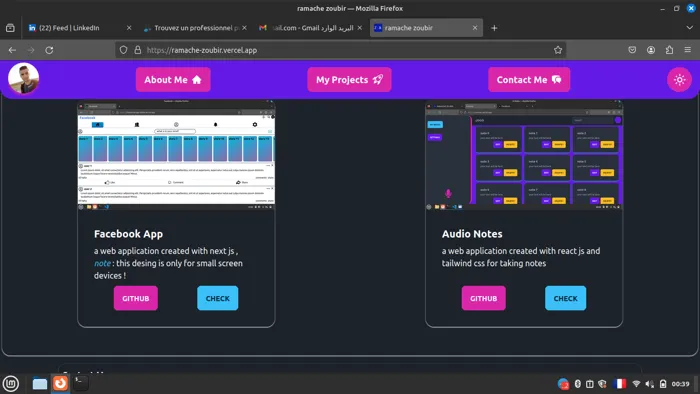Open the Linux Mint start menu

coord(11,383)
